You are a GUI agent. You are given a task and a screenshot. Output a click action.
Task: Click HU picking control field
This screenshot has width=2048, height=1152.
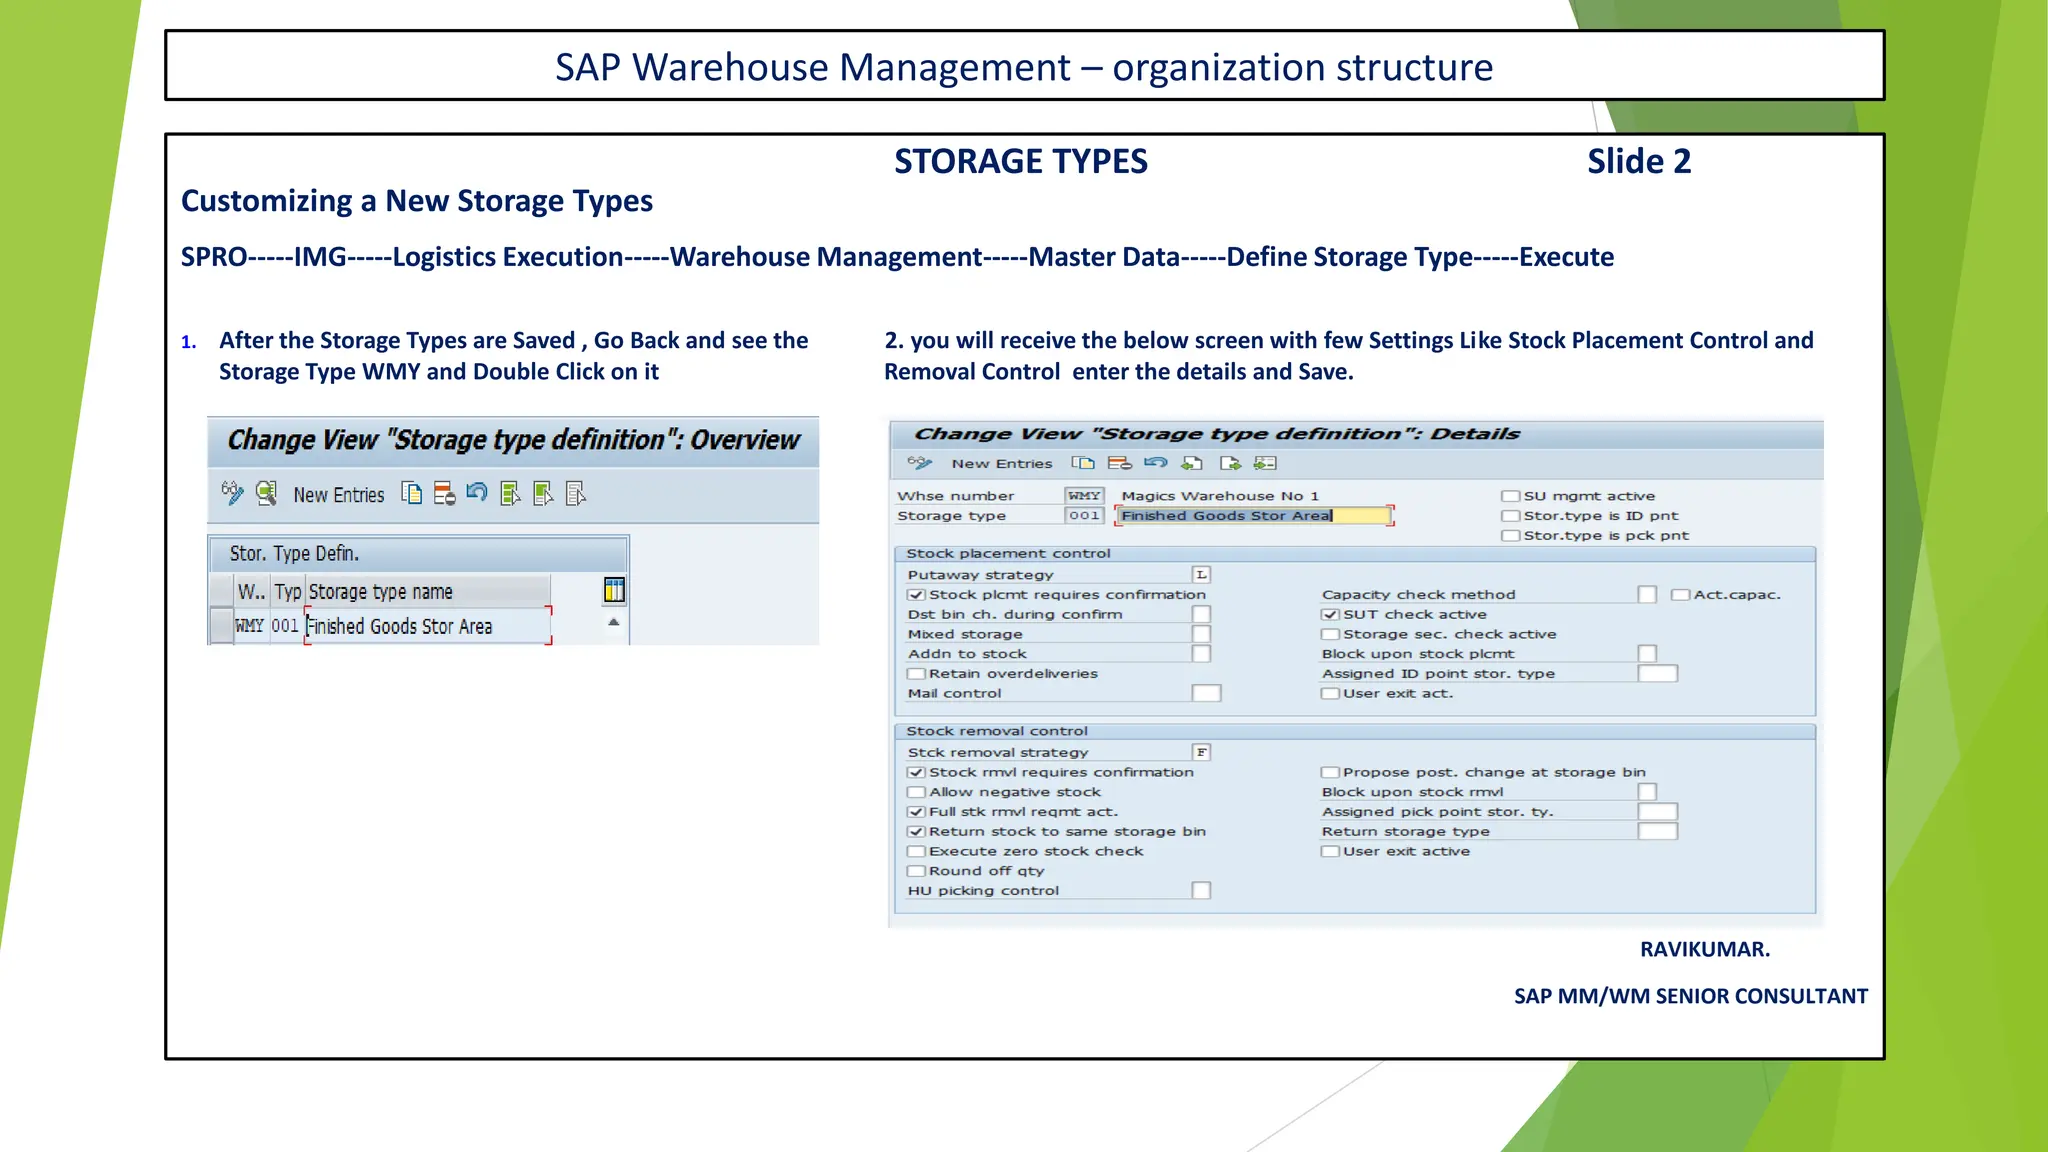tap(1201, 890)
